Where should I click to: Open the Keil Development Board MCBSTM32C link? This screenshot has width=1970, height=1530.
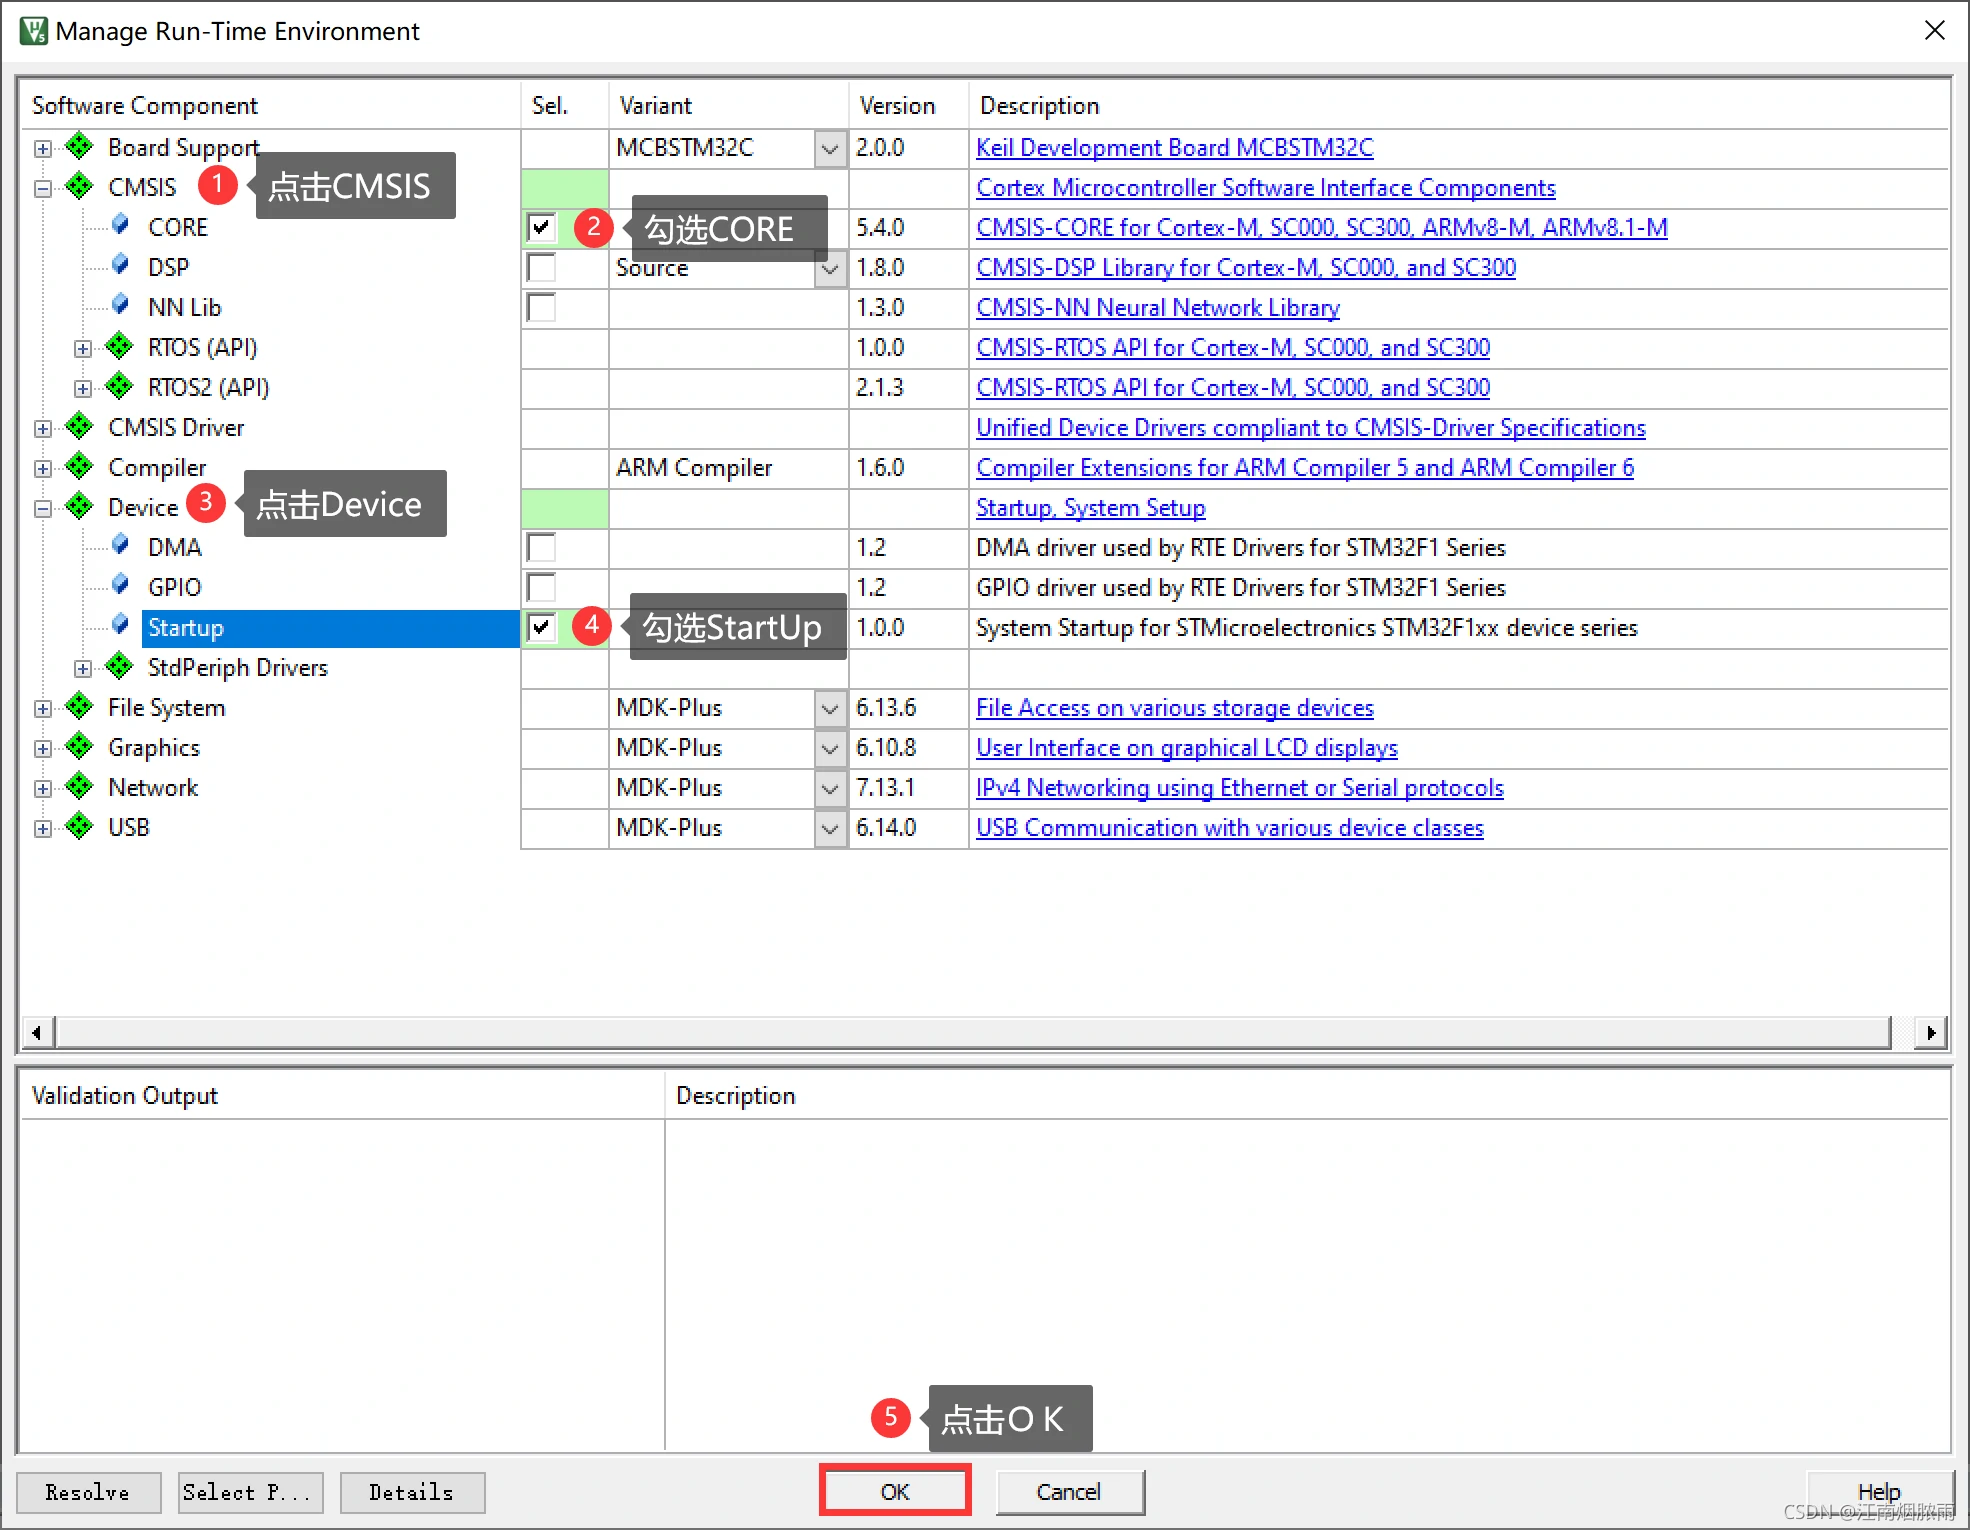1174,147
